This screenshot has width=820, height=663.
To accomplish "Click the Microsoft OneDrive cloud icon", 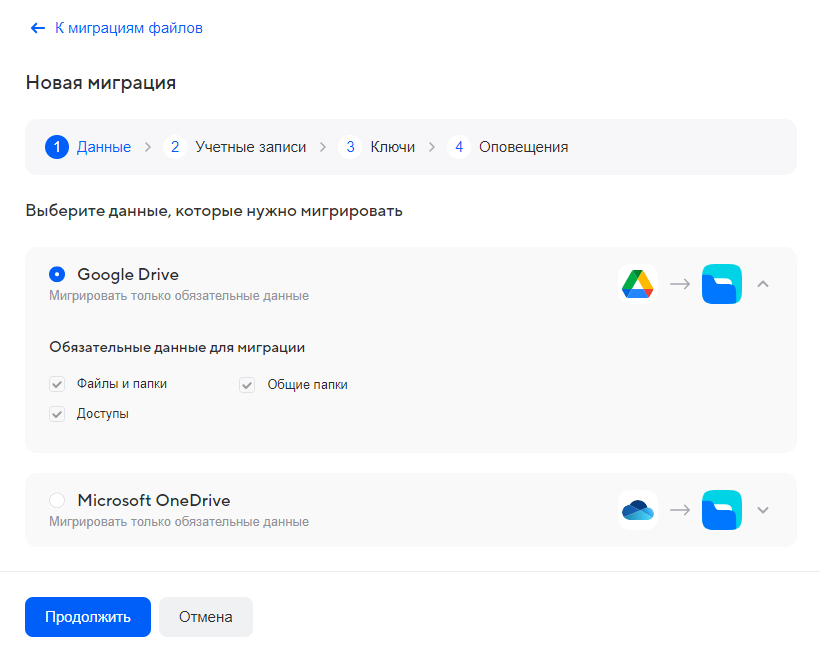I will tap(637, 509).
